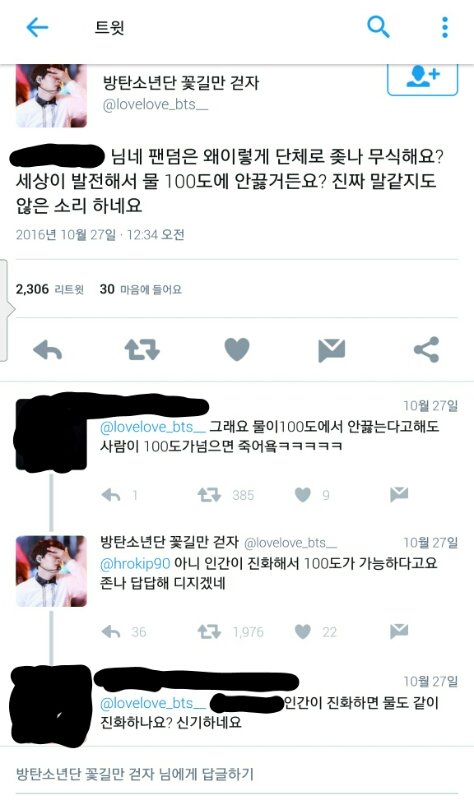
Task: View the 30 likes list
Action: click(x=140, y=289)
